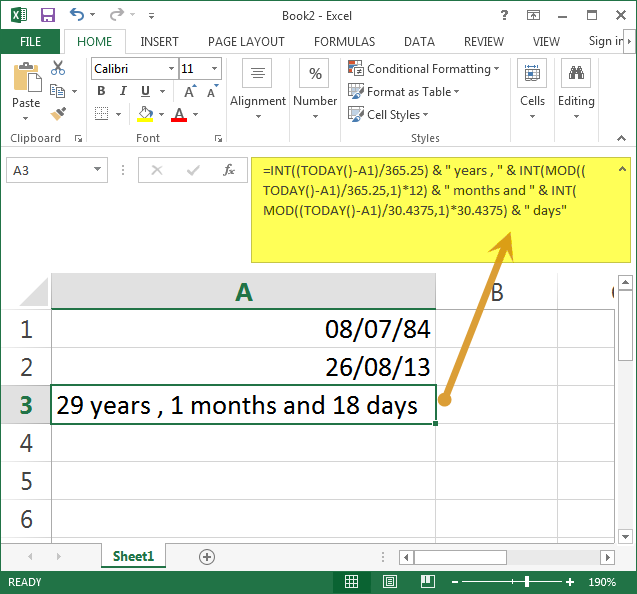Click the Increase Font Size icon
The height and width of the screenshot is (594, 637).
coord(190,91)
